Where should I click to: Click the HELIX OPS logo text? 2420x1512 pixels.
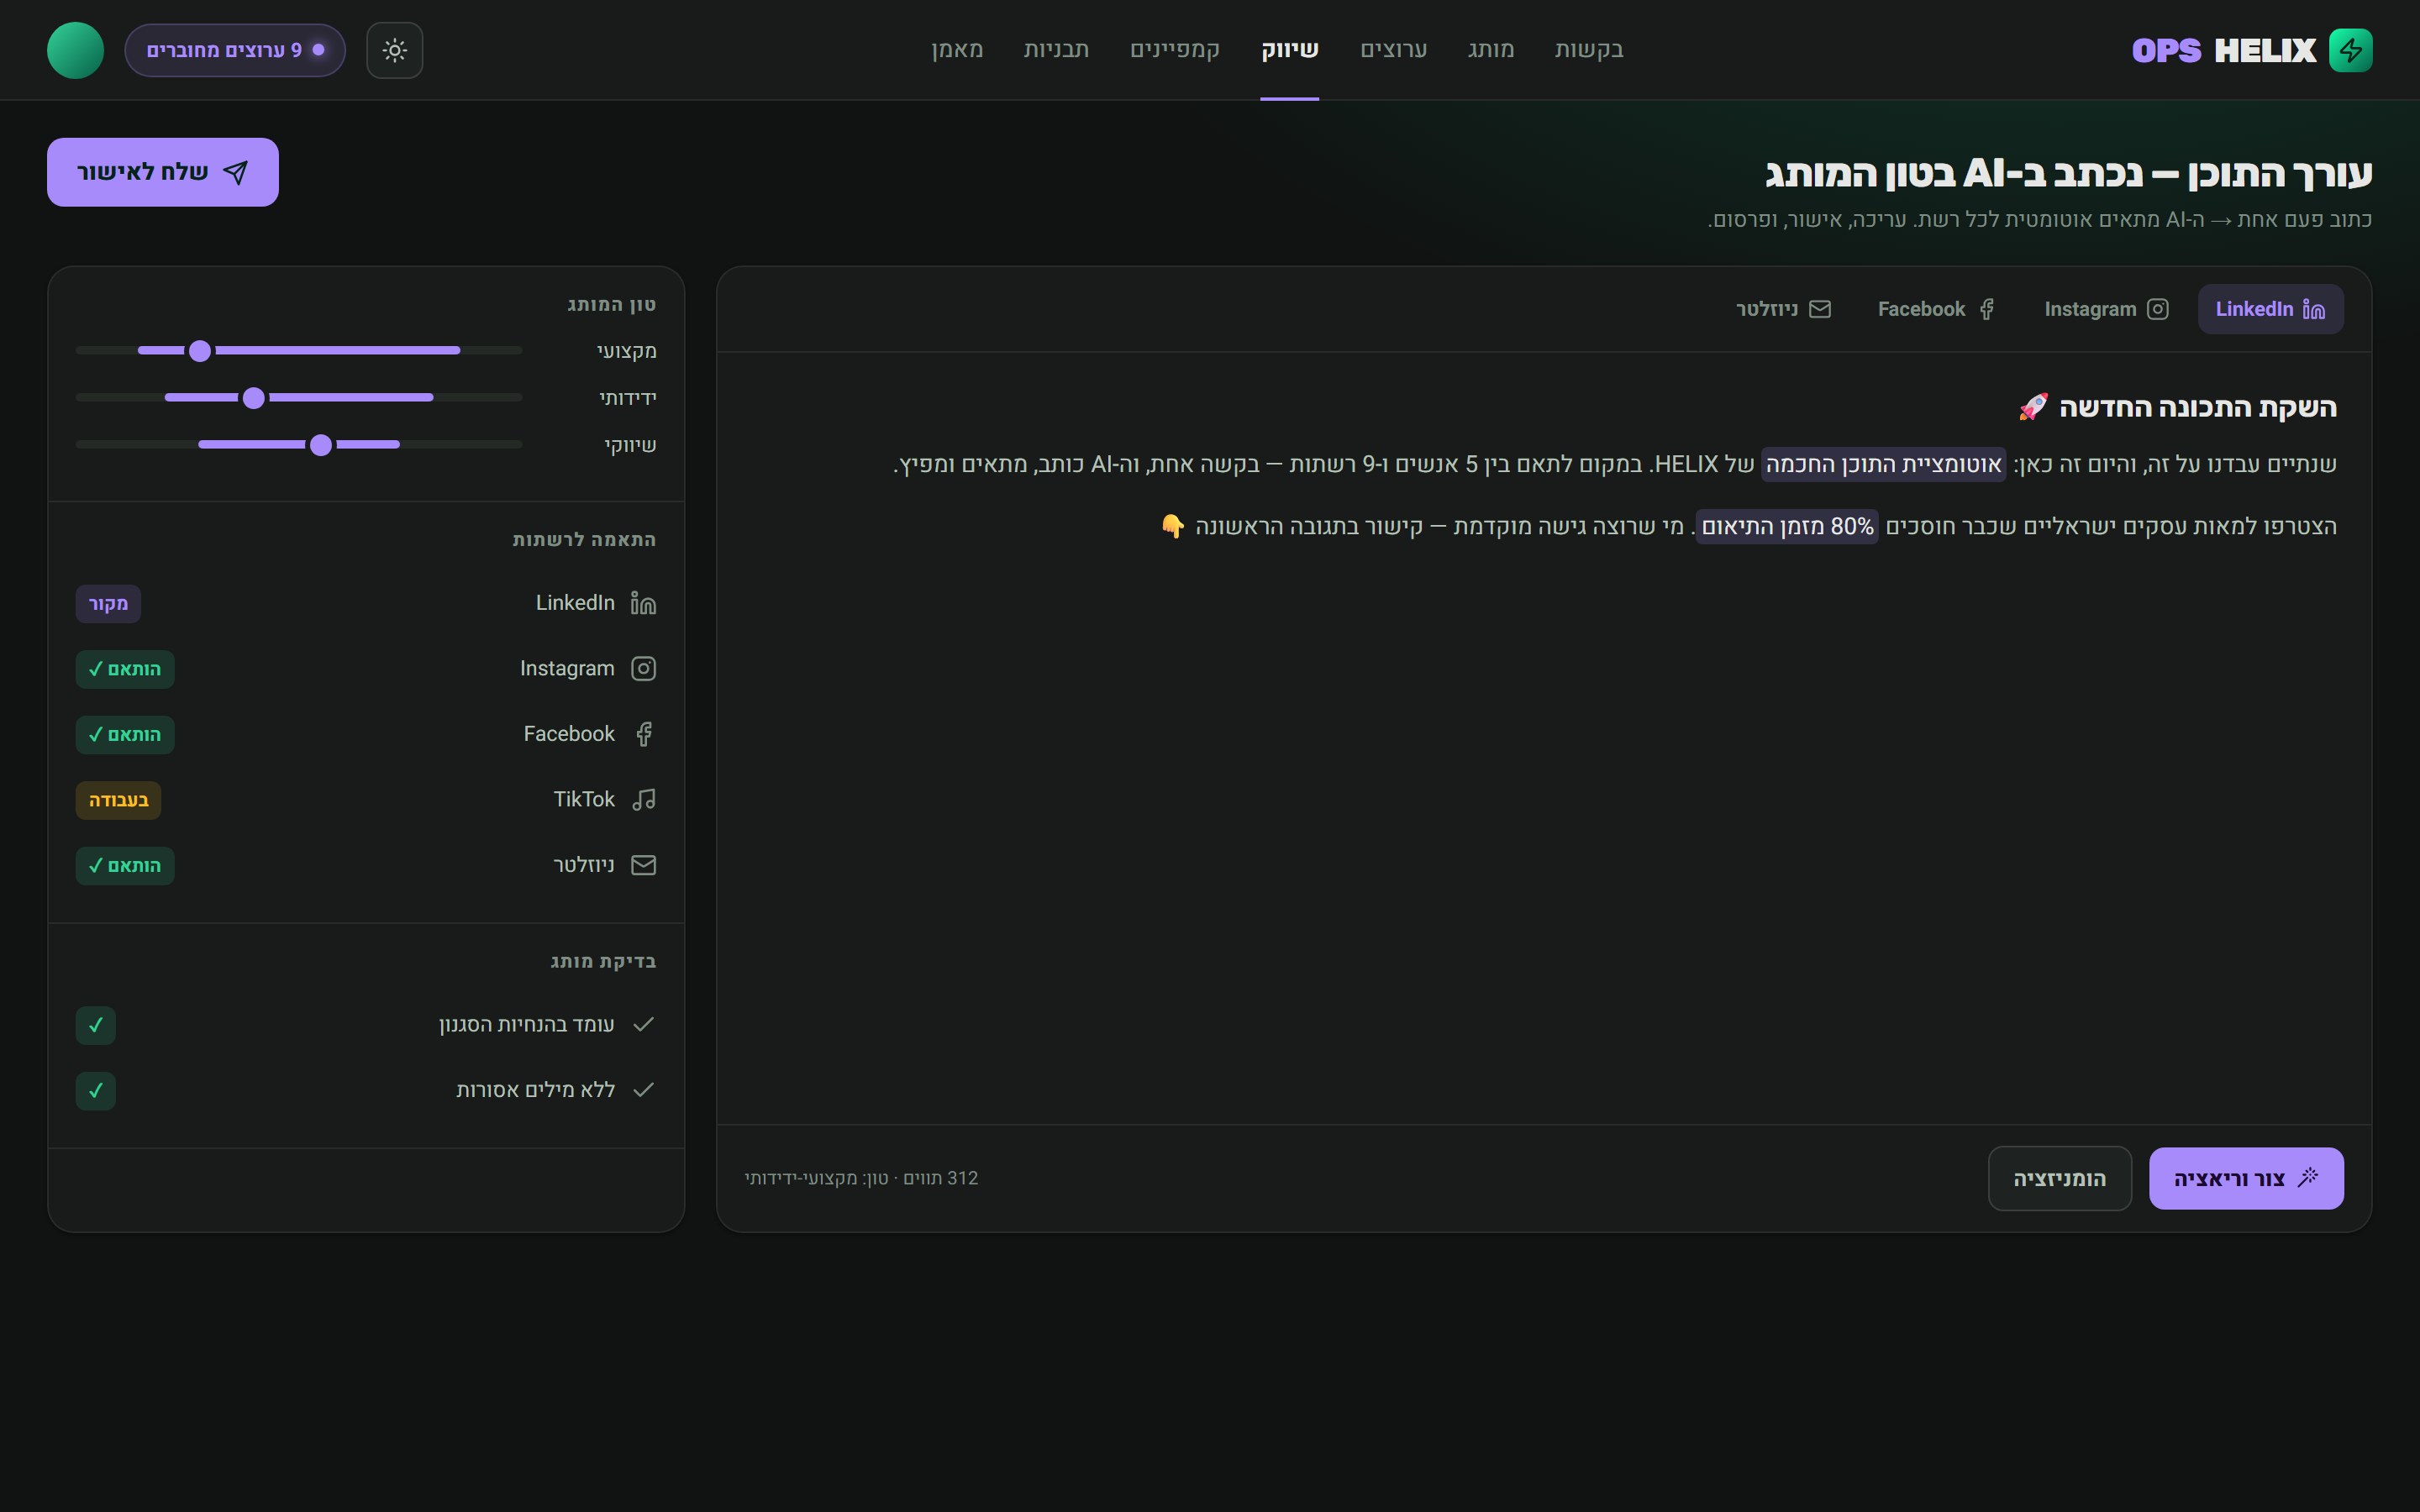point(2224,50)
